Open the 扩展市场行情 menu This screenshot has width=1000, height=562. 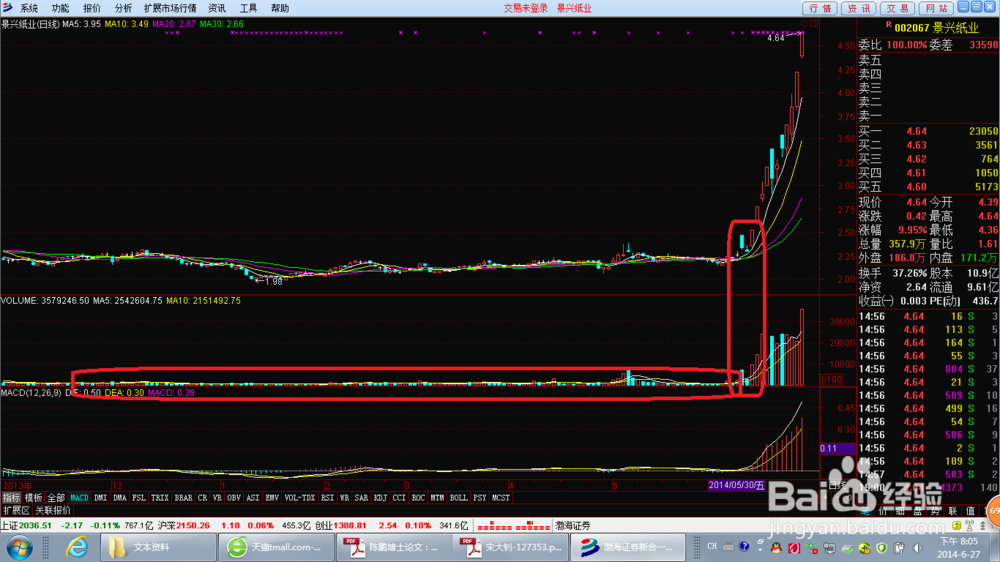(170, 8)
